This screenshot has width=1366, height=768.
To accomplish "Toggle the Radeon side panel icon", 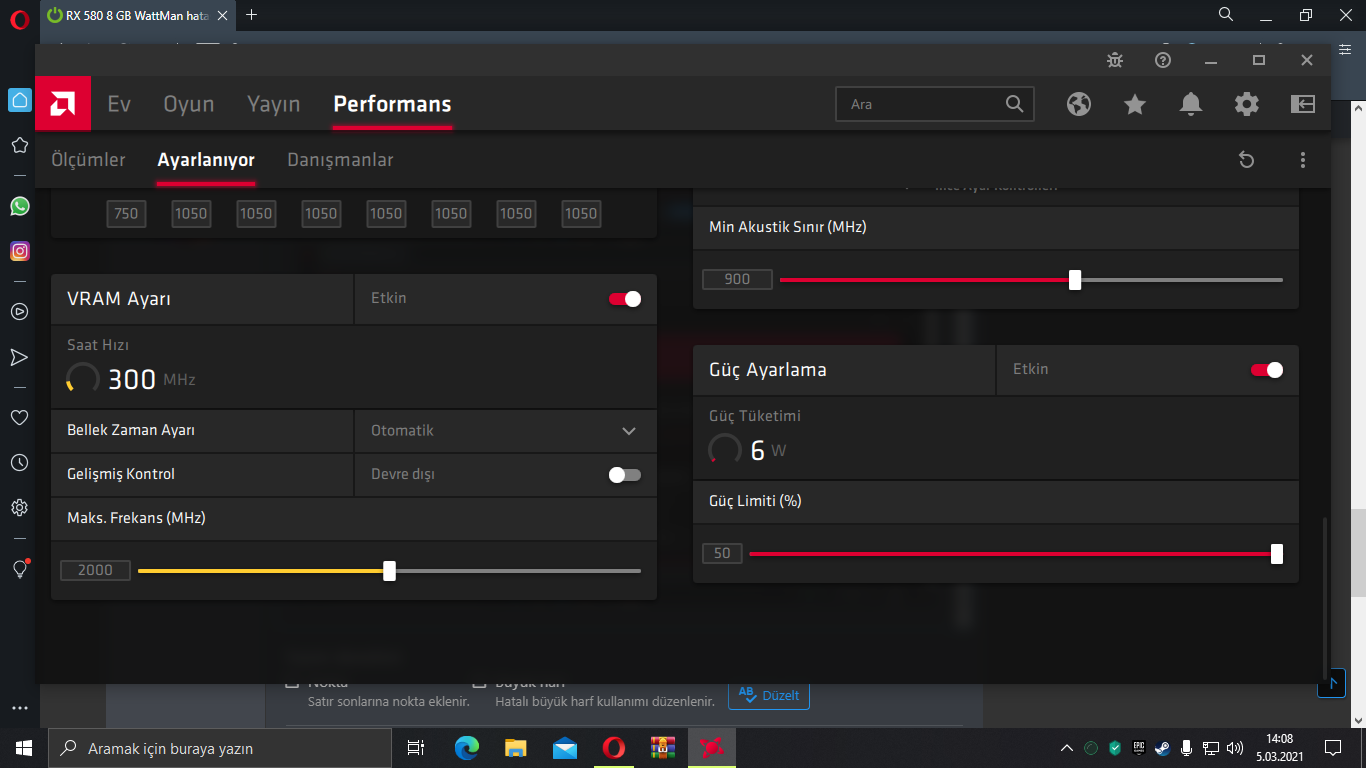I will tap(1303, 104).
